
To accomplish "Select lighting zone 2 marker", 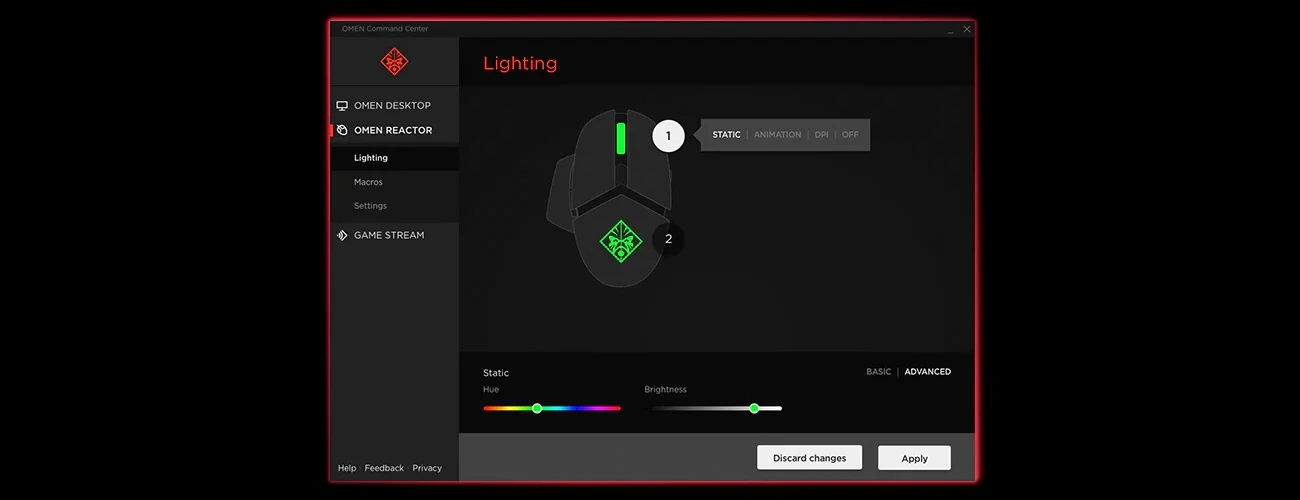I will click(669, 240).
